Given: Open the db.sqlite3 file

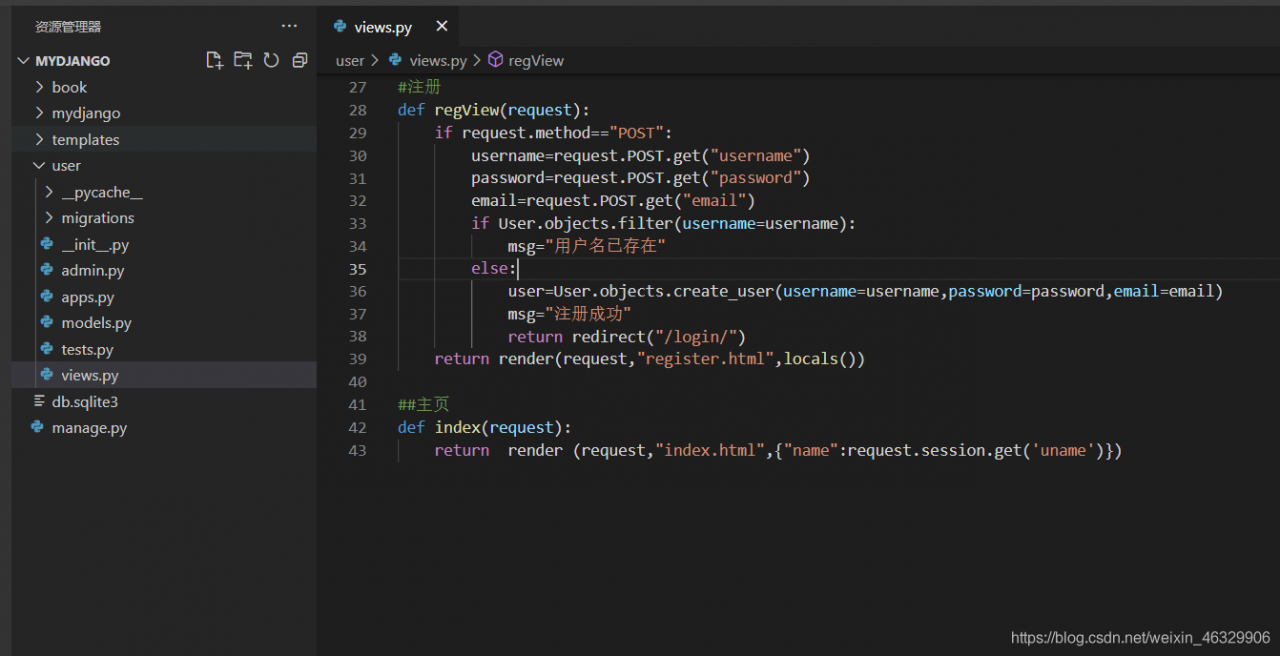Looking at the screenshot, I should tap(84, 402).
